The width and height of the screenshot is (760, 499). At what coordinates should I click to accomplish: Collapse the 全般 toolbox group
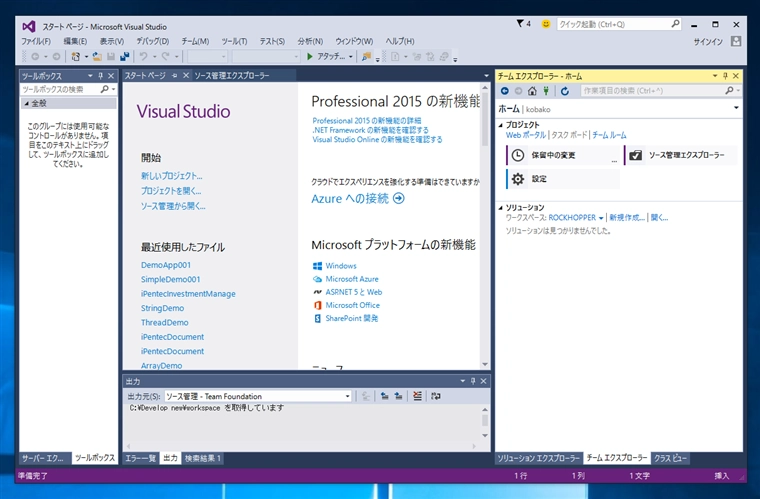[x=27, y=103]
